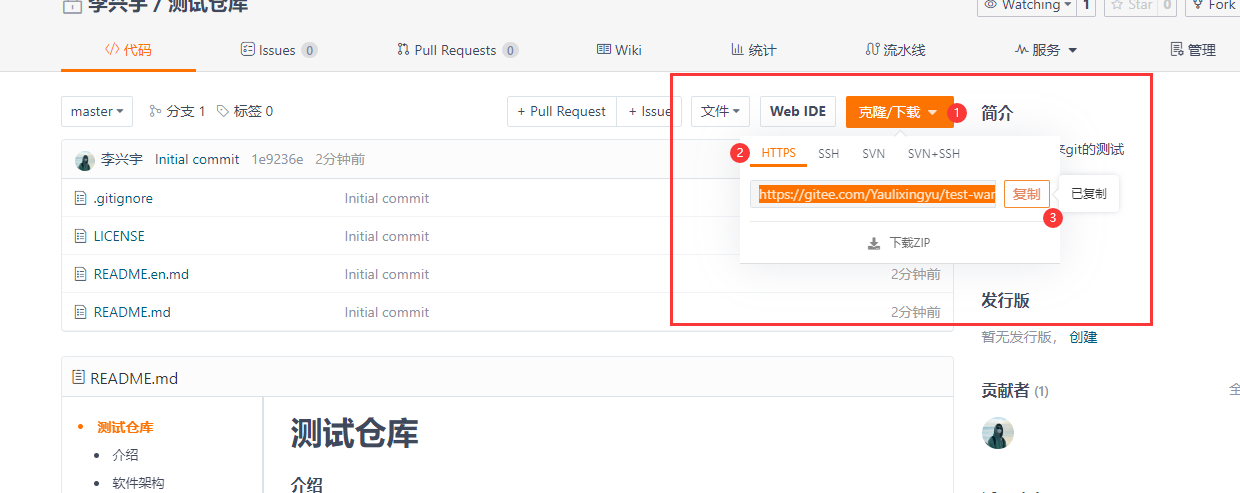
Task: Open the latest commit message Initial commit
Action: click(x=197, y=159)
